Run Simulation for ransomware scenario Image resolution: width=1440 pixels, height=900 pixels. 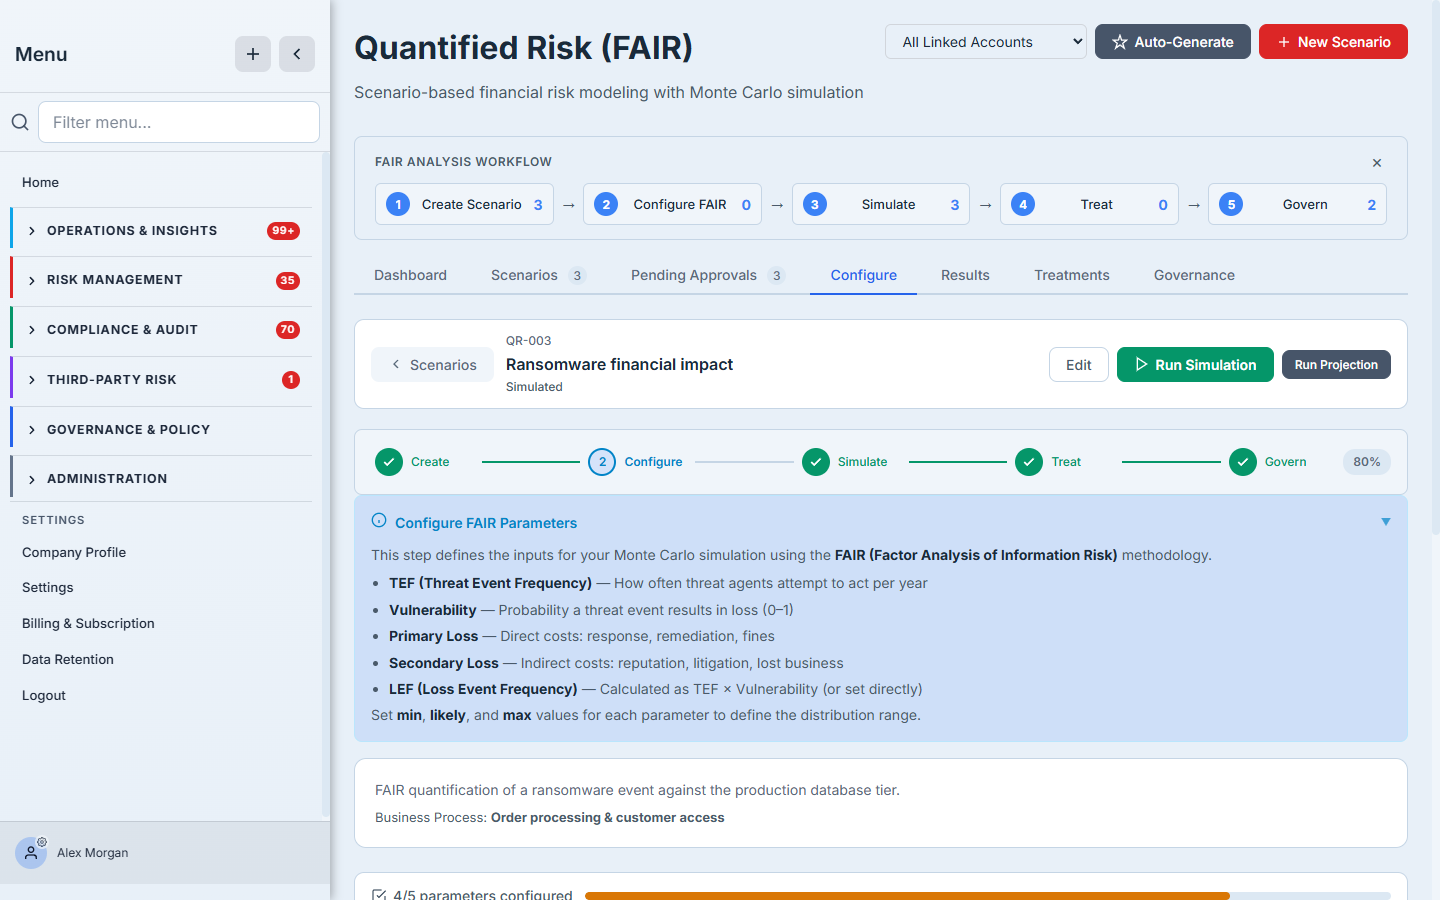1195,365
